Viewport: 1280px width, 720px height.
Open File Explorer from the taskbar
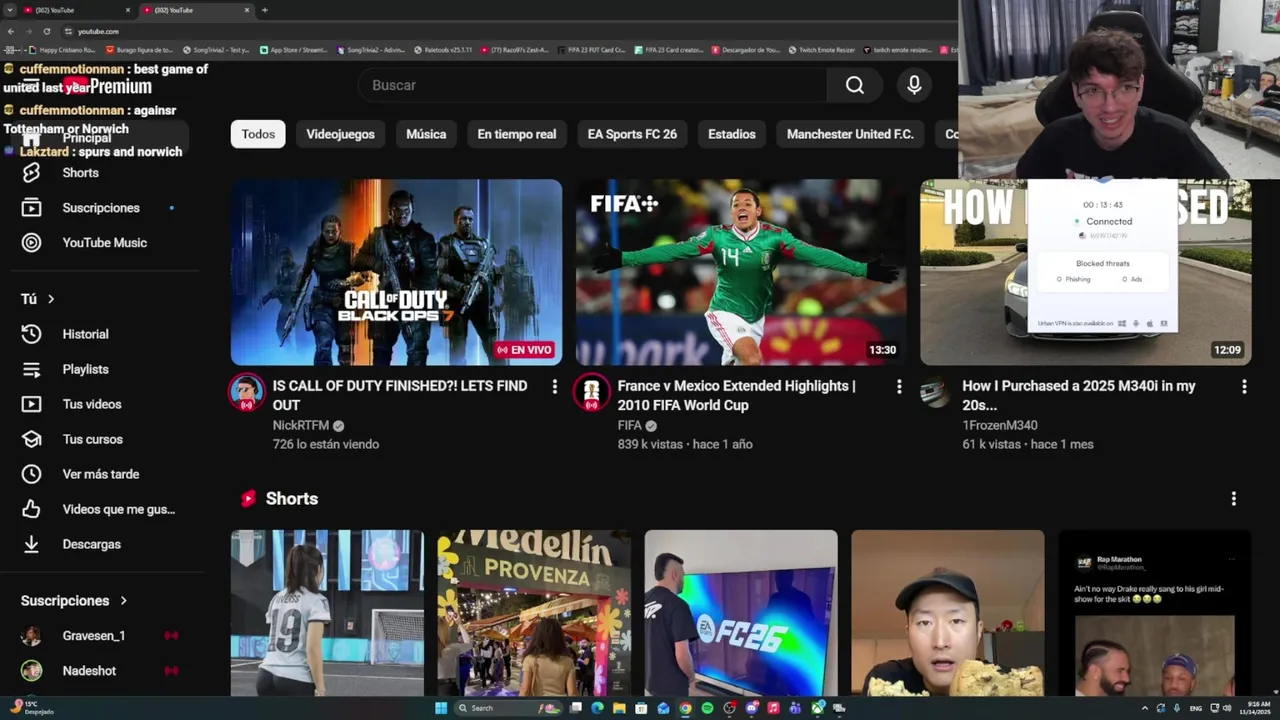[619, 708]
